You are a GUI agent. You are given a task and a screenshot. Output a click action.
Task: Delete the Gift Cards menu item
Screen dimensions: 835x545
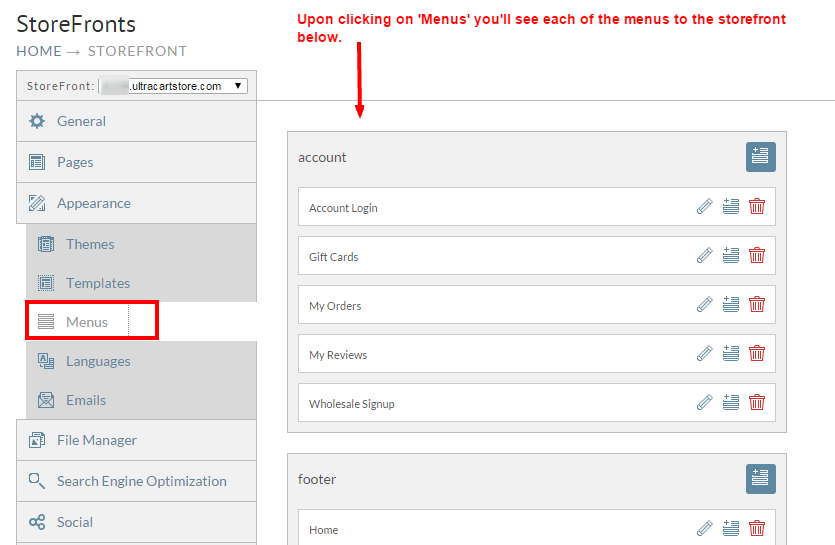coord(757,255)
